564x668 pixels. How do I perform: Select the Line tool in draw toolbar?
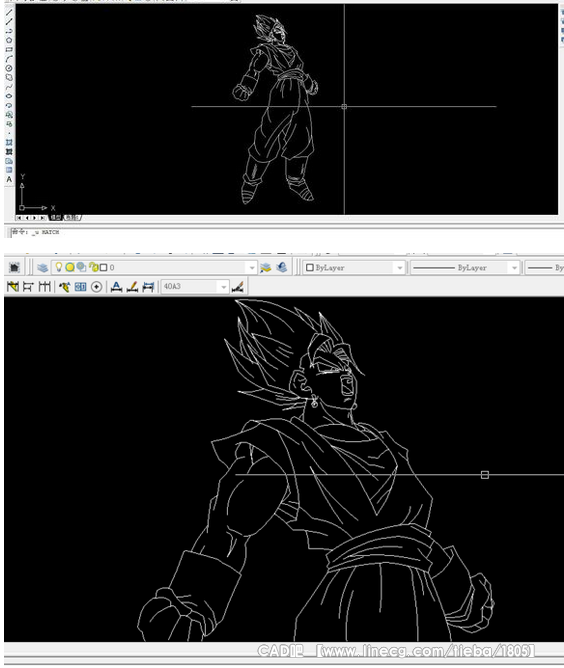coord(9,12)
